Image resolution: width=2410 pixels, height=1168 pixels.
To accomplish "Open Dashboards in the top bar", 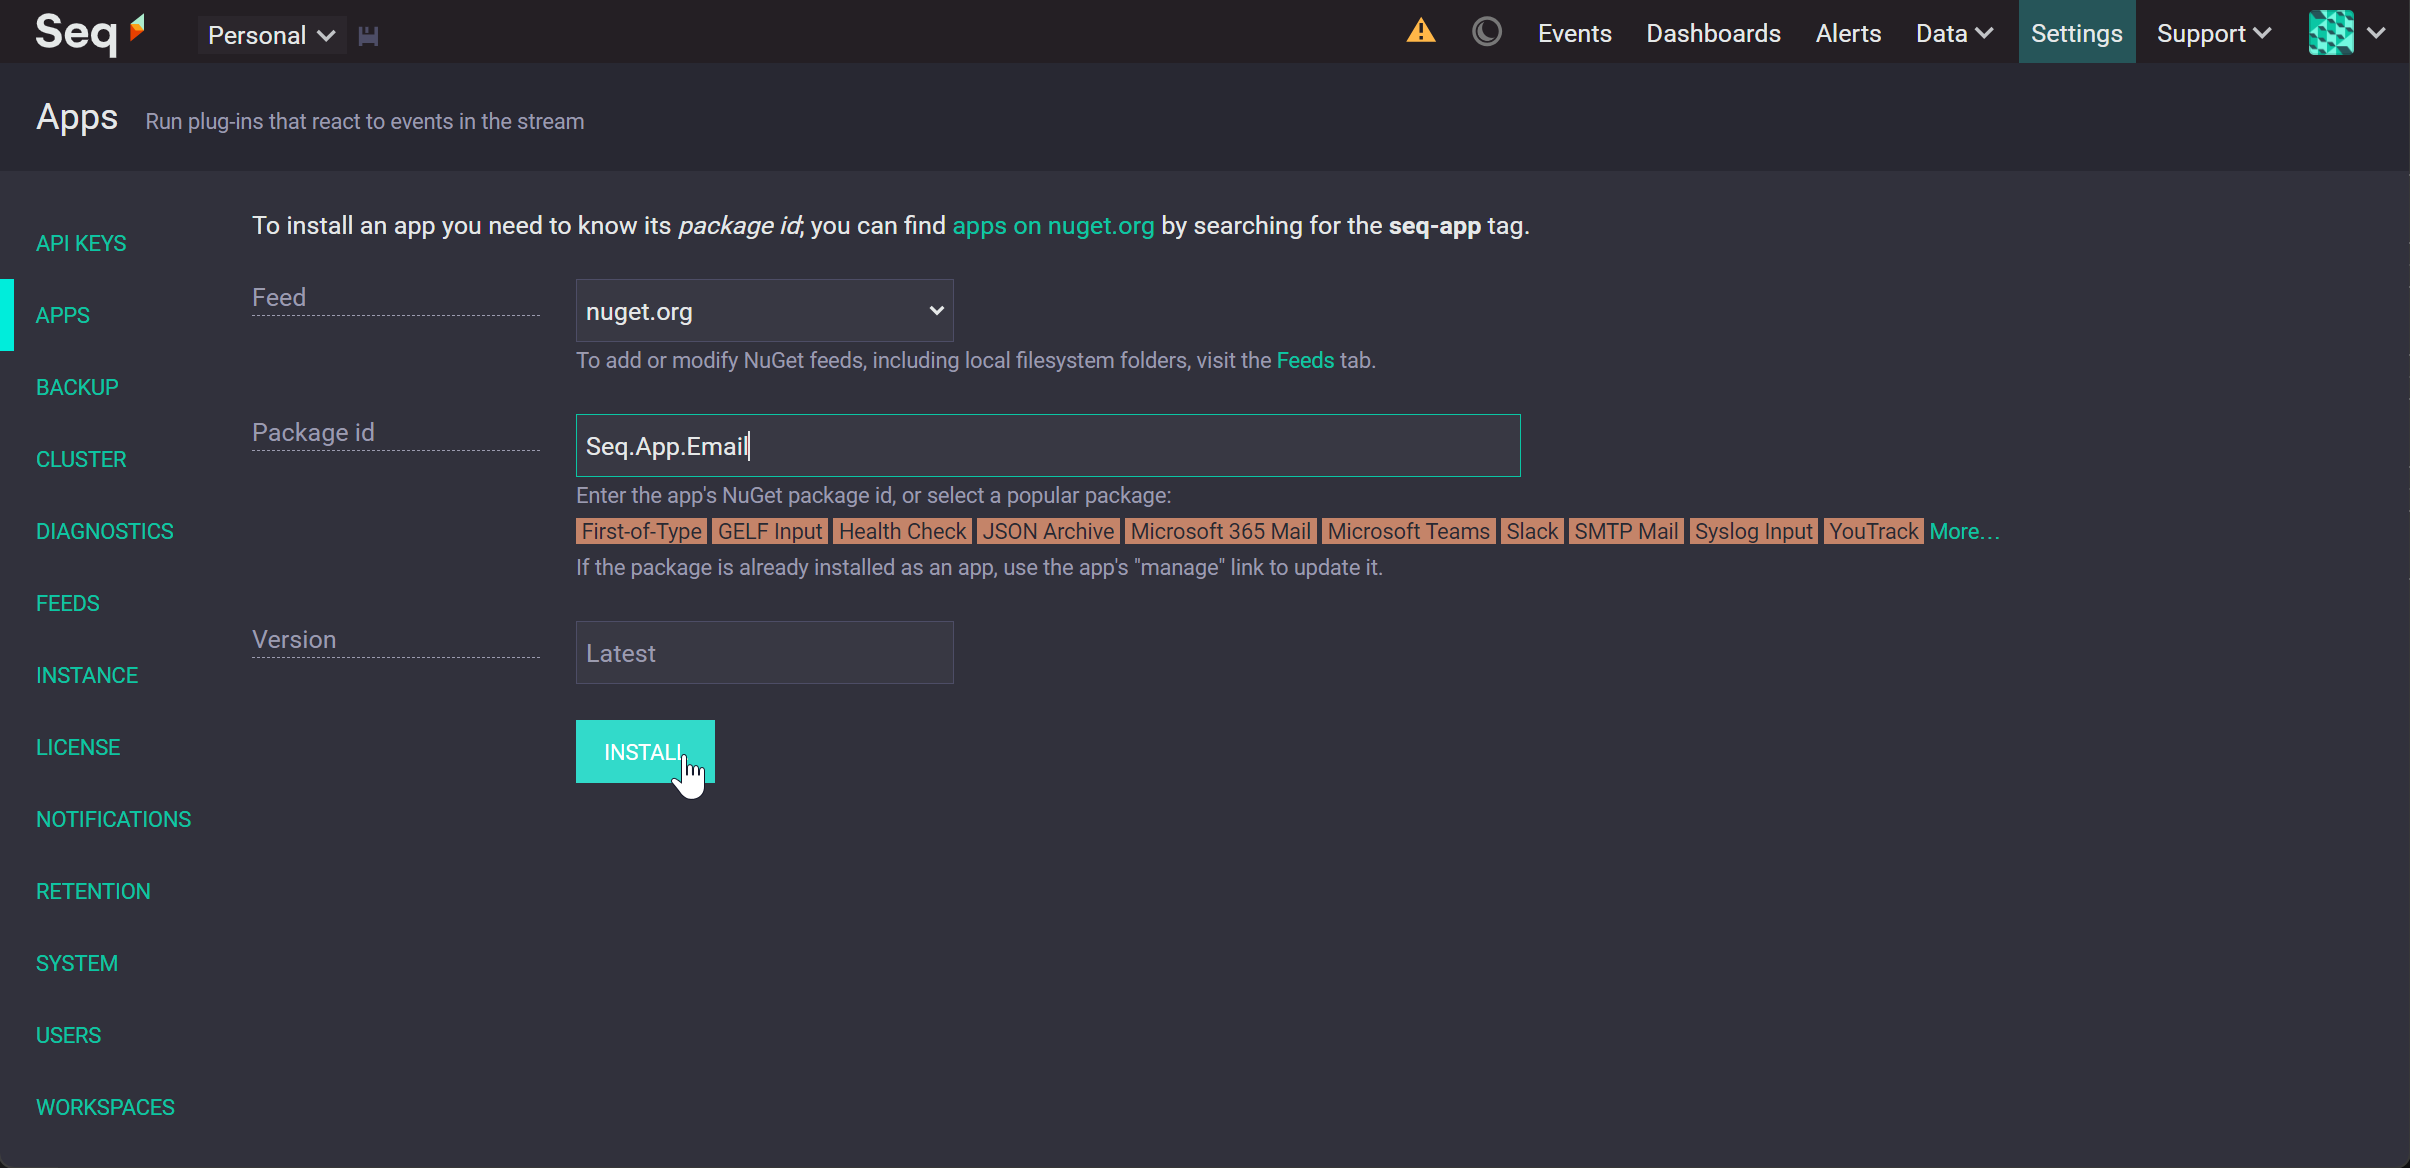I will [x=1713, y=33].
